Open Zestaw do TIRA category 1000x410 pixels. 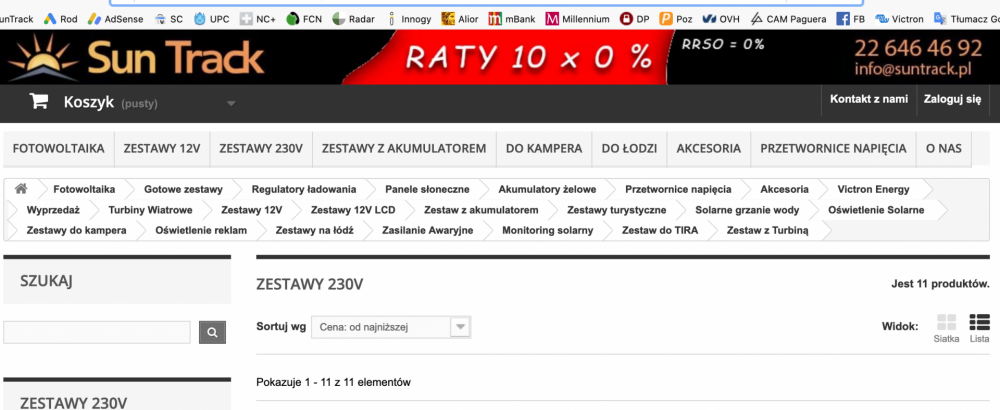tap(659, 230)
